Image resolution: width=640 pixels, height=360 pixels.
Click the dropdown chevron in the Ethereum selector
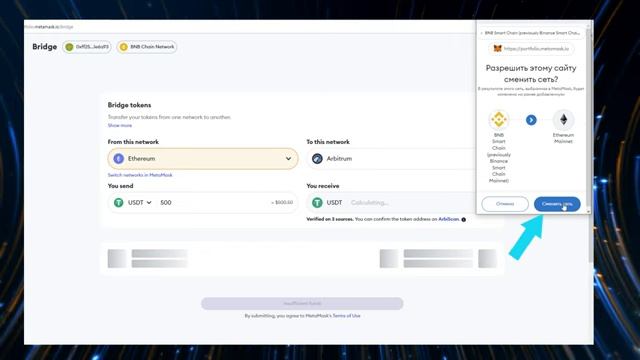coord(288,158)
